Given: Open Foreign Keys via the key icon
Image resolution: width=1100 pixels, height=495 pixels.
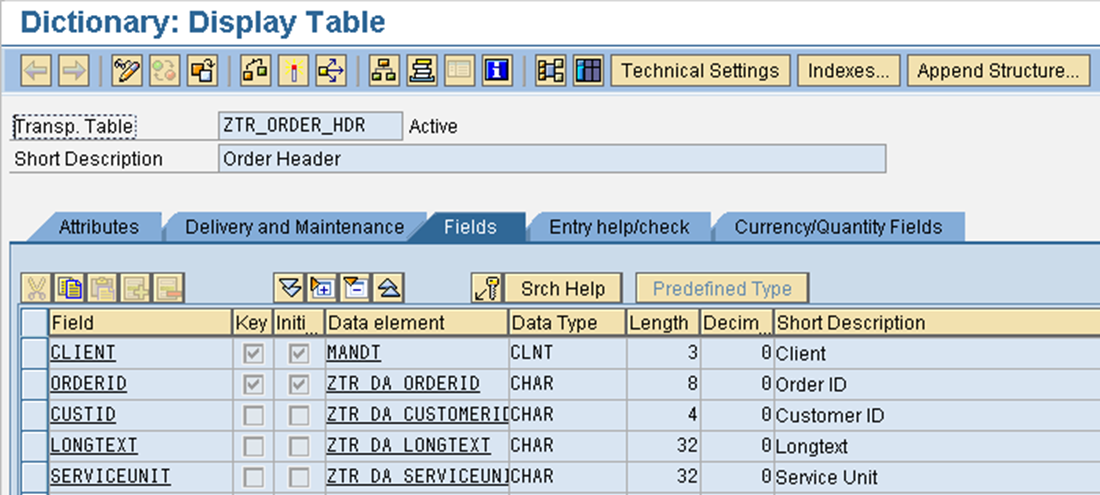Looking at the screenshot, I should pos(487,289).
